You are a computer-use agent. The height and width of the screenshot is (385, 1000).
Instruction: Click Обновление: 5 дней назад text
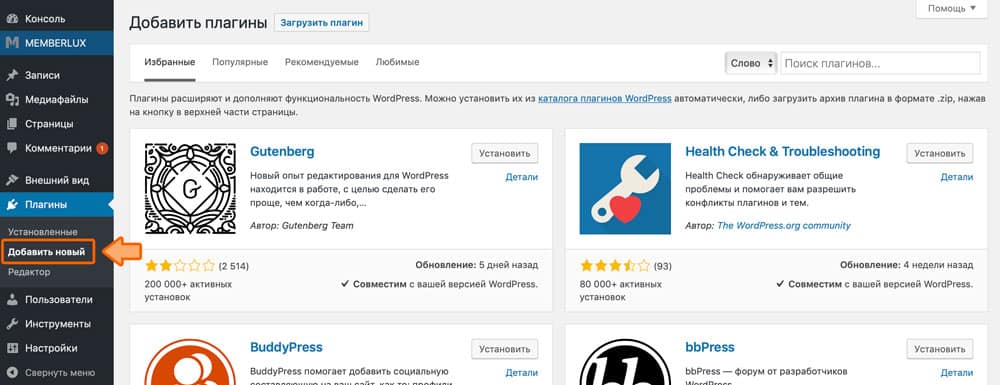(x=476, y=265)
